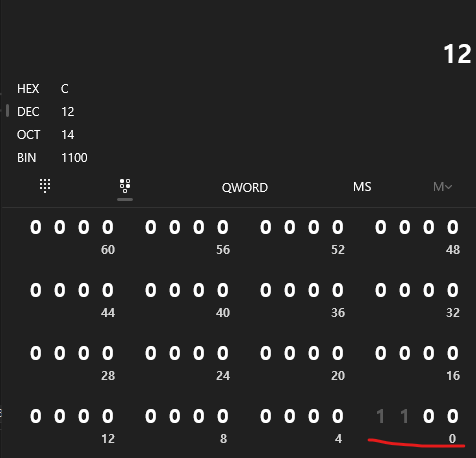Toggle the bit above label 52

338,227
